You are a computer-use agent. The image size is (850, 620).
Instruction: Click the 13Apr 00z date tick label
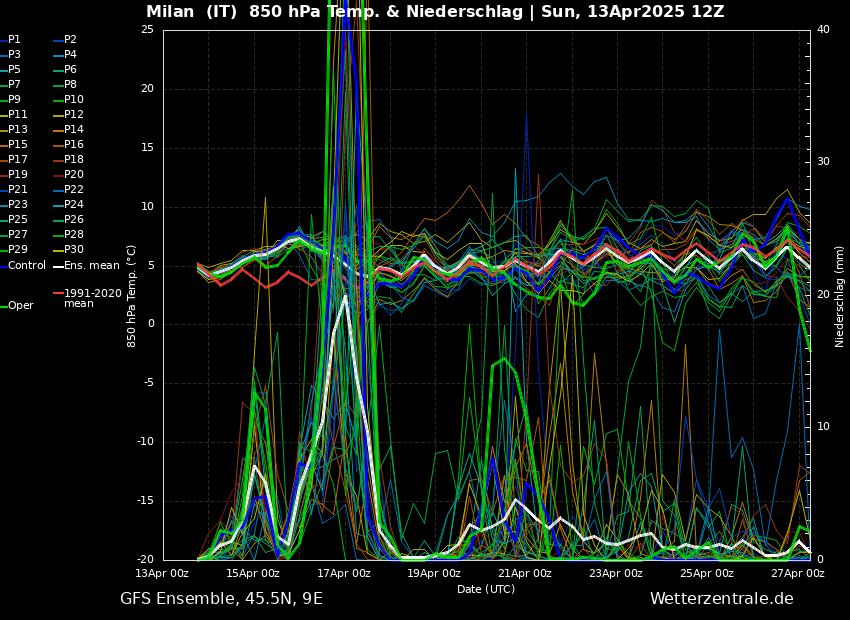162,574
